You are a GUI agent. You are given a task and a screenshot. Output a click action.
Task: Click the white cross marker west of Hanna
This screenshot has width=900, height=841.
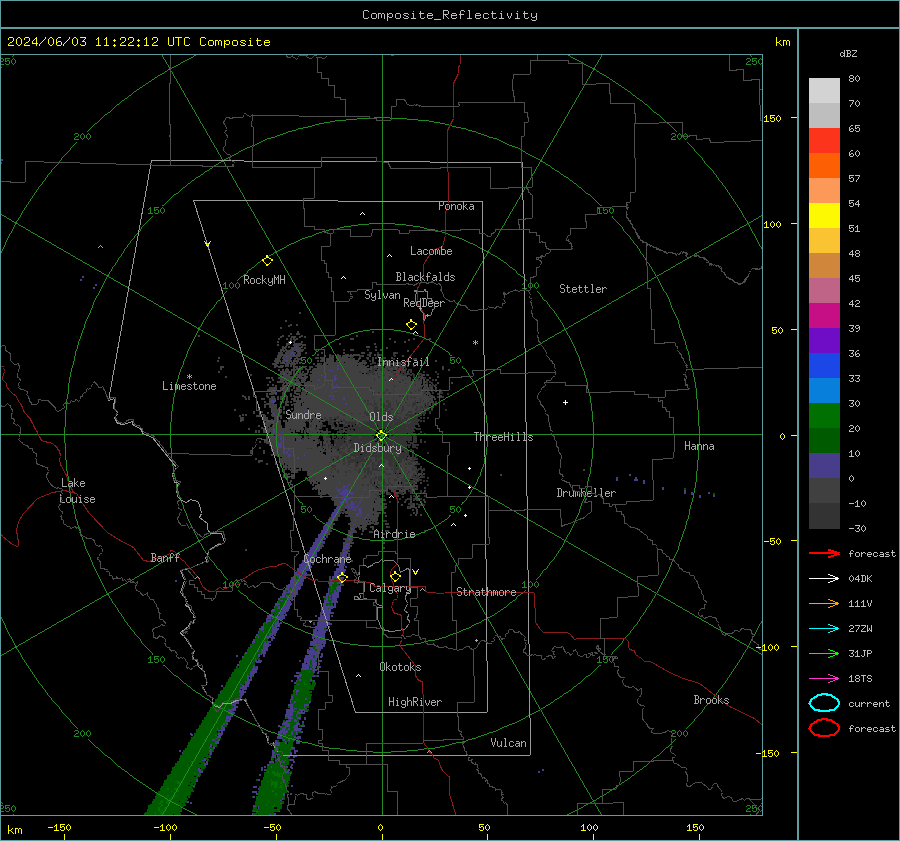(565, 402)
